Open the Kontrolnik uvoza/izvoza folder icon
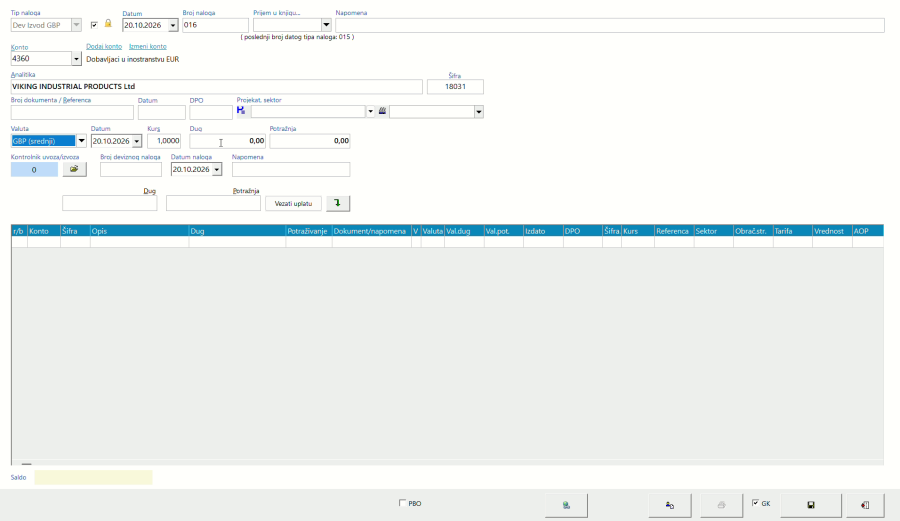 pos(75,169)
